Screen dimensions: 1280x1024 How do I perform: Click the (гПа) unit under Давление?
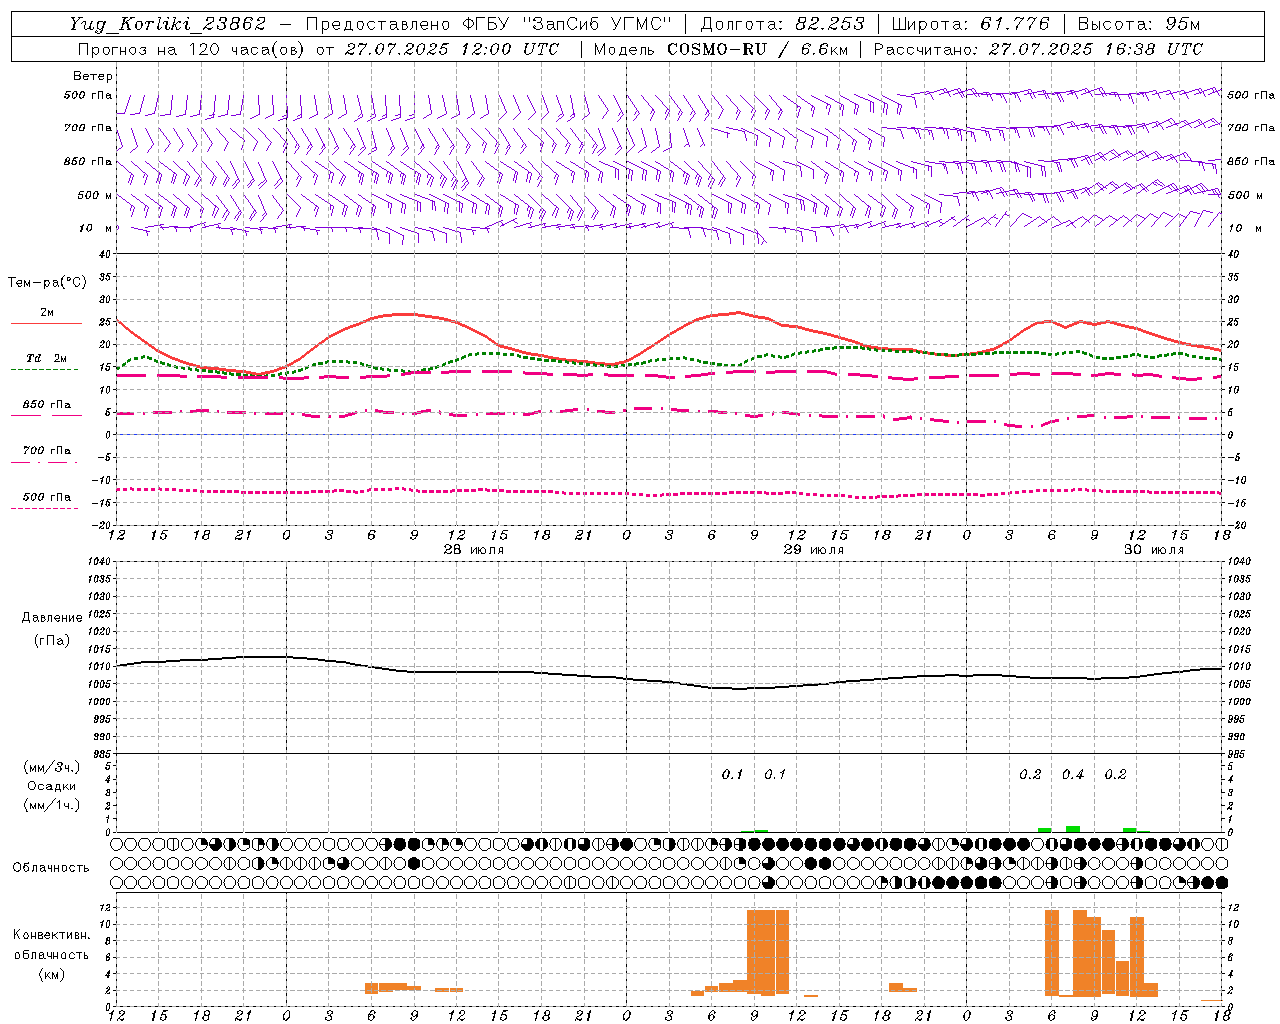point(52,641)
